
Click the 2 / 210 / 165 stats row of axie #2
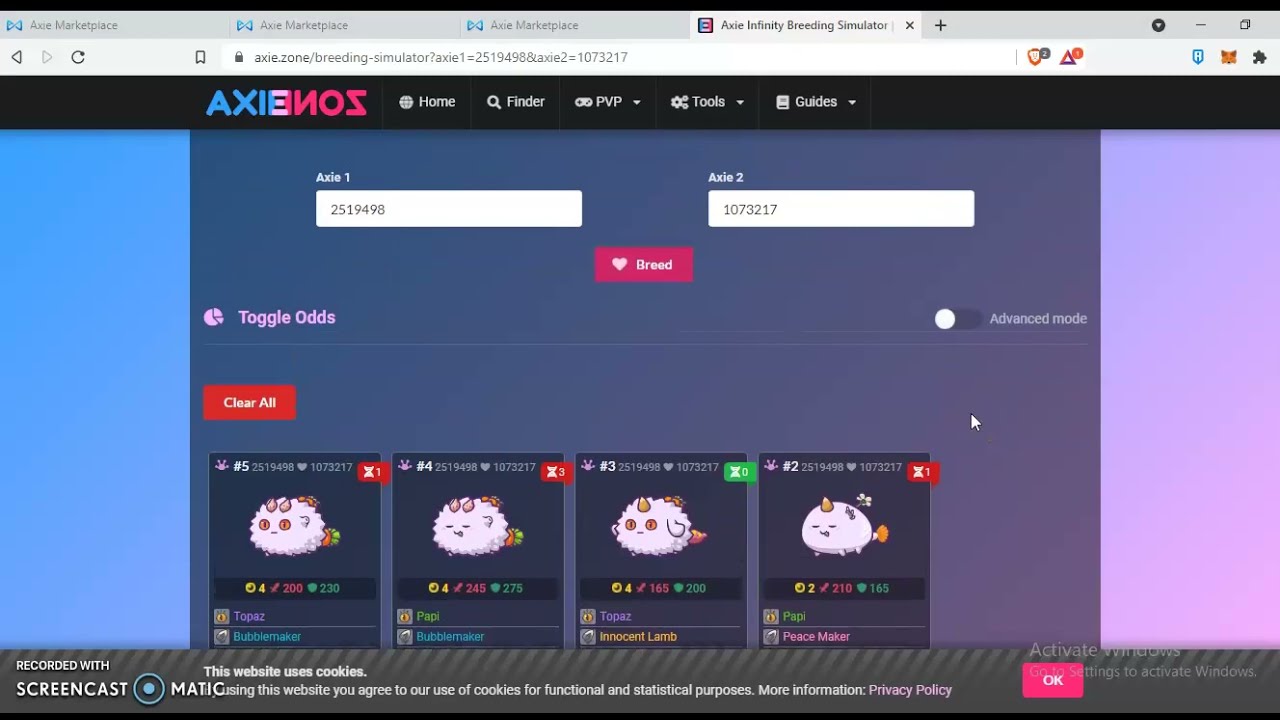[x=844, y=588]
